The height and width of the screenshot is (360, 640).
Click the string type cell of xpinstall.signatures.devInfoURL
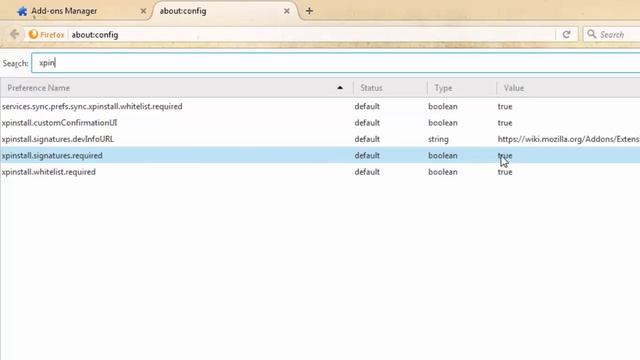tap(438, 139)
